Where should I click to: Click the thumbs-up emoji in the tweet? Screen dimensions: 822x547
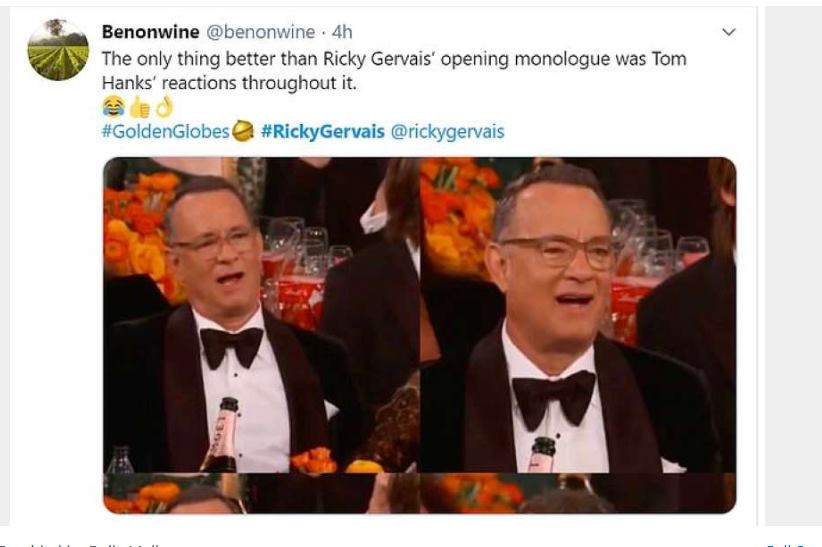139,108
